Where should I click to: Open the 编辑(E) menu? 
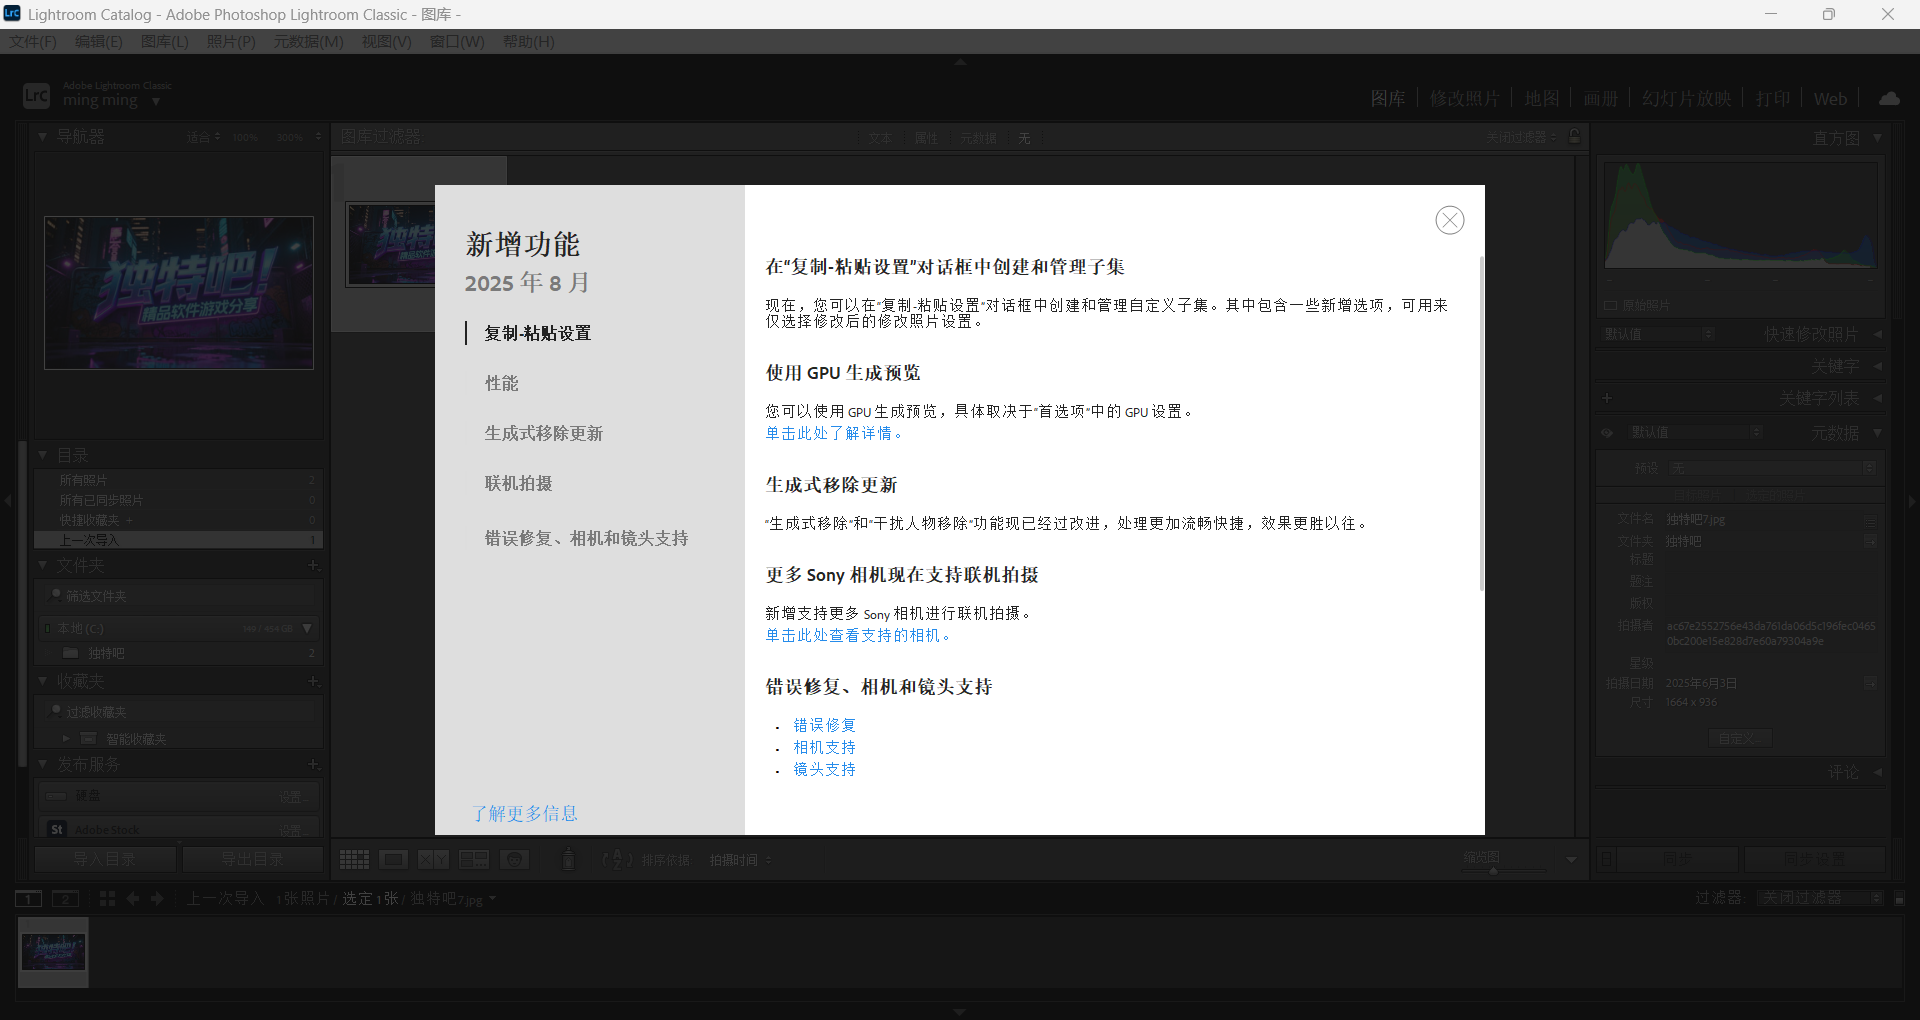tap(99, 41)
